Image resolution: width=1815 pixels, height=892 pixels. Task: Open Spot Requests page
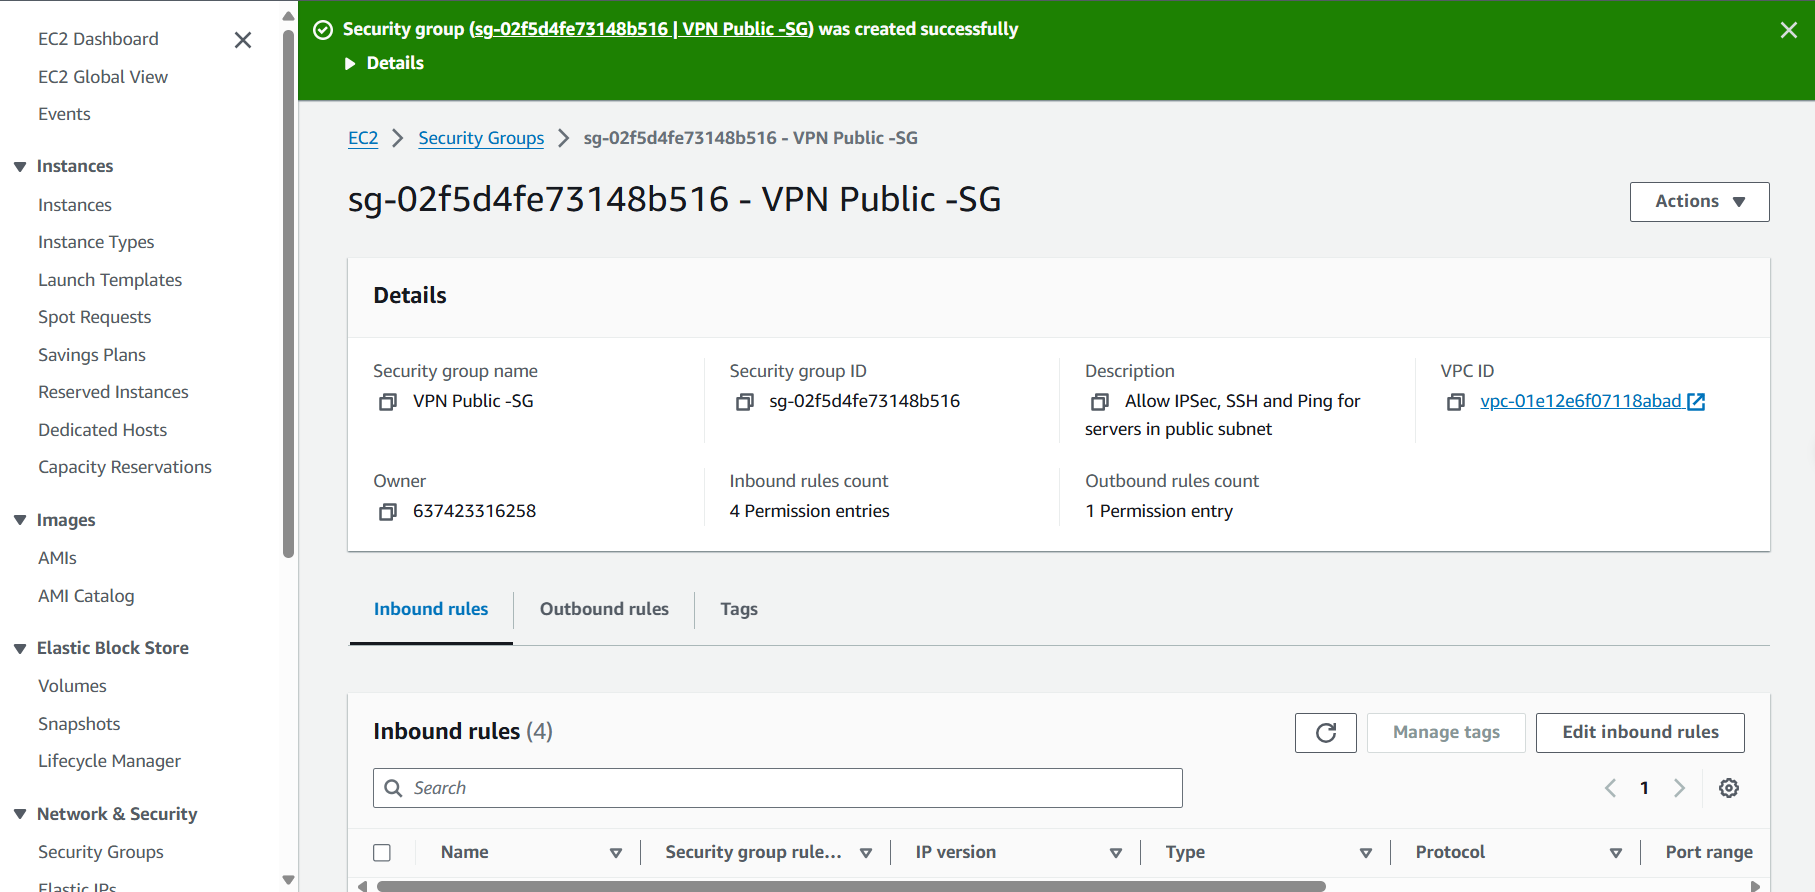coord(95,317)
